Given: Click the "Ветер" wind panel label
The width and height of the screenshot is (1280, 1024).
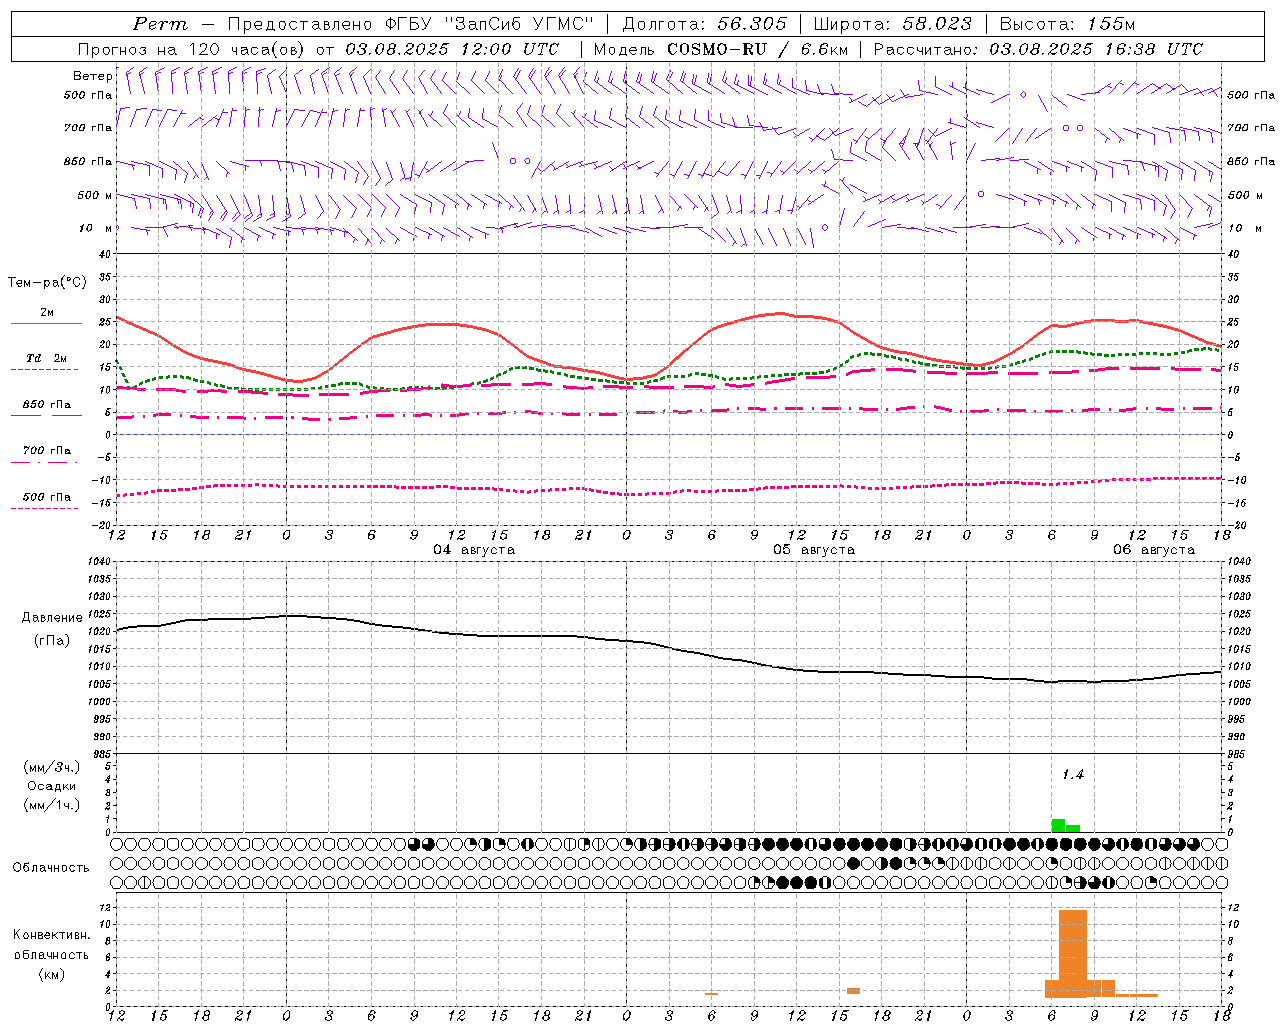Looking at the screenshot, I should pyautogui.click(x=92, y=76).
